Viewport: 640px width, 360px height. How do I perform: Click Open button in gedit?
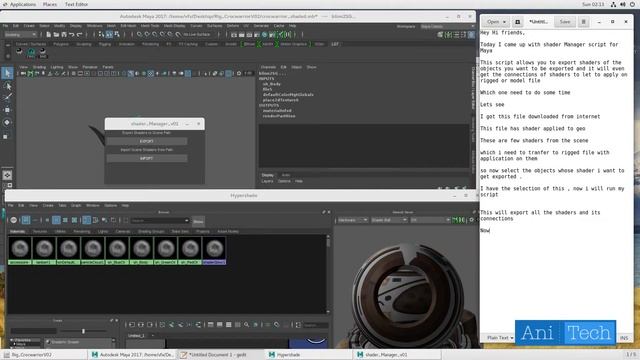(x=492, y=22)
